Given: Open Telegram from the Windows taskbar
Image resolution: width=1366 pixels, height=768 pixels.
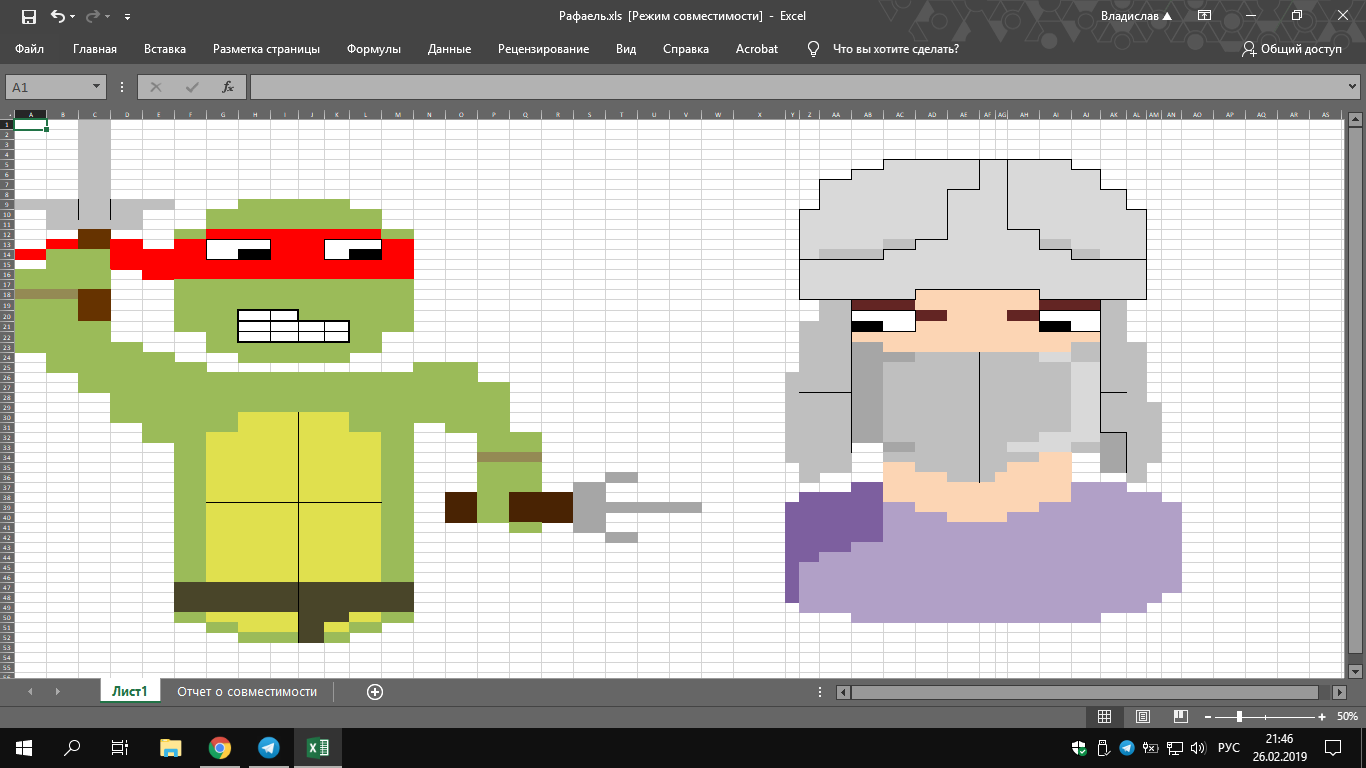Looking at the screenshot, I should (268, 747).
